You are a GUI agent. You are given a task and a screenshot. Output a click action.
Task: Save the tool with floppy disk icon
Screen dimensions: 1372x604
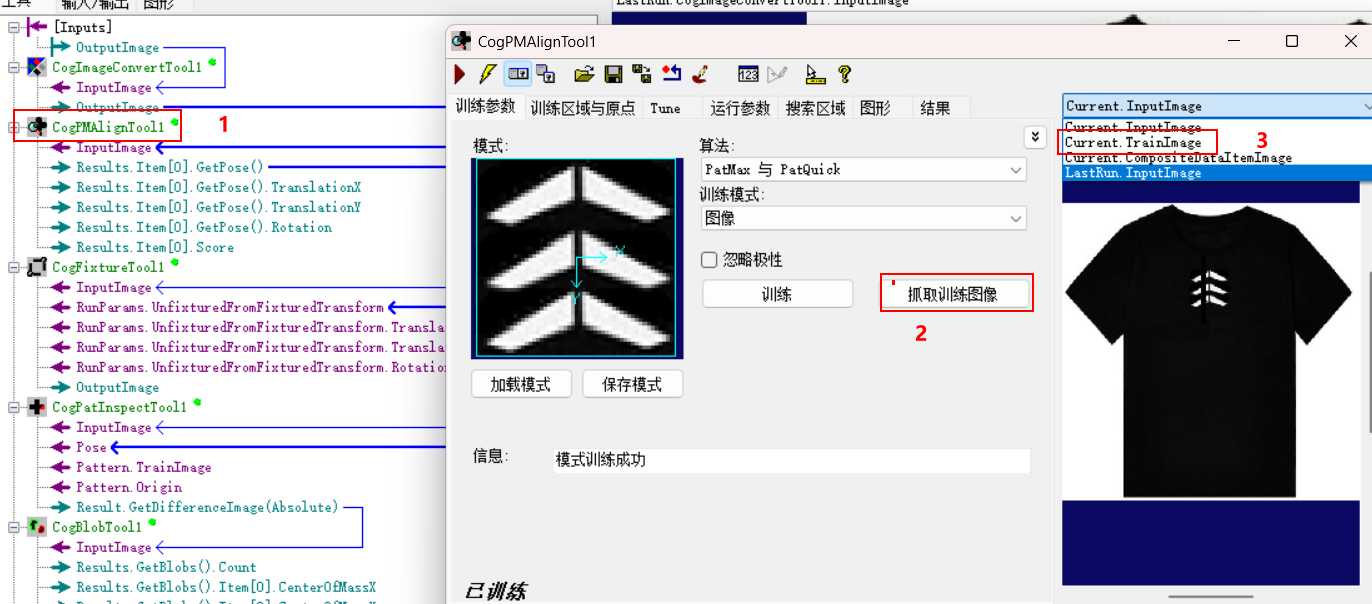[x=614, y=74]
